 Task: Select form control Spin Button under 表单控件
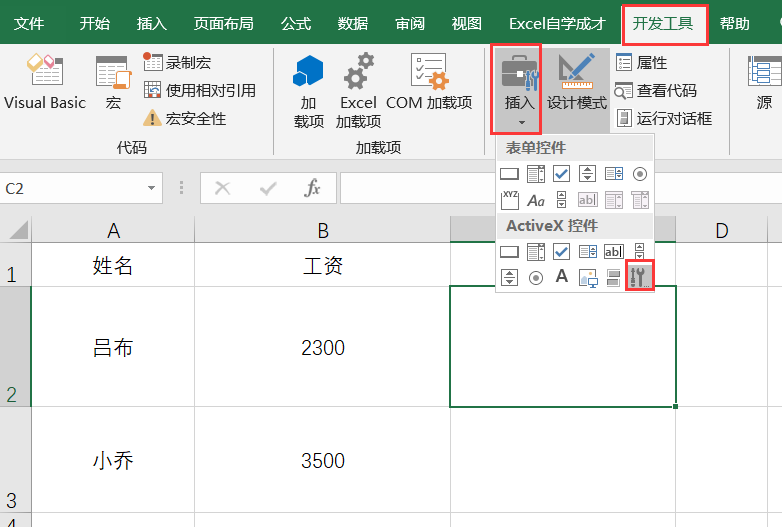587,174
